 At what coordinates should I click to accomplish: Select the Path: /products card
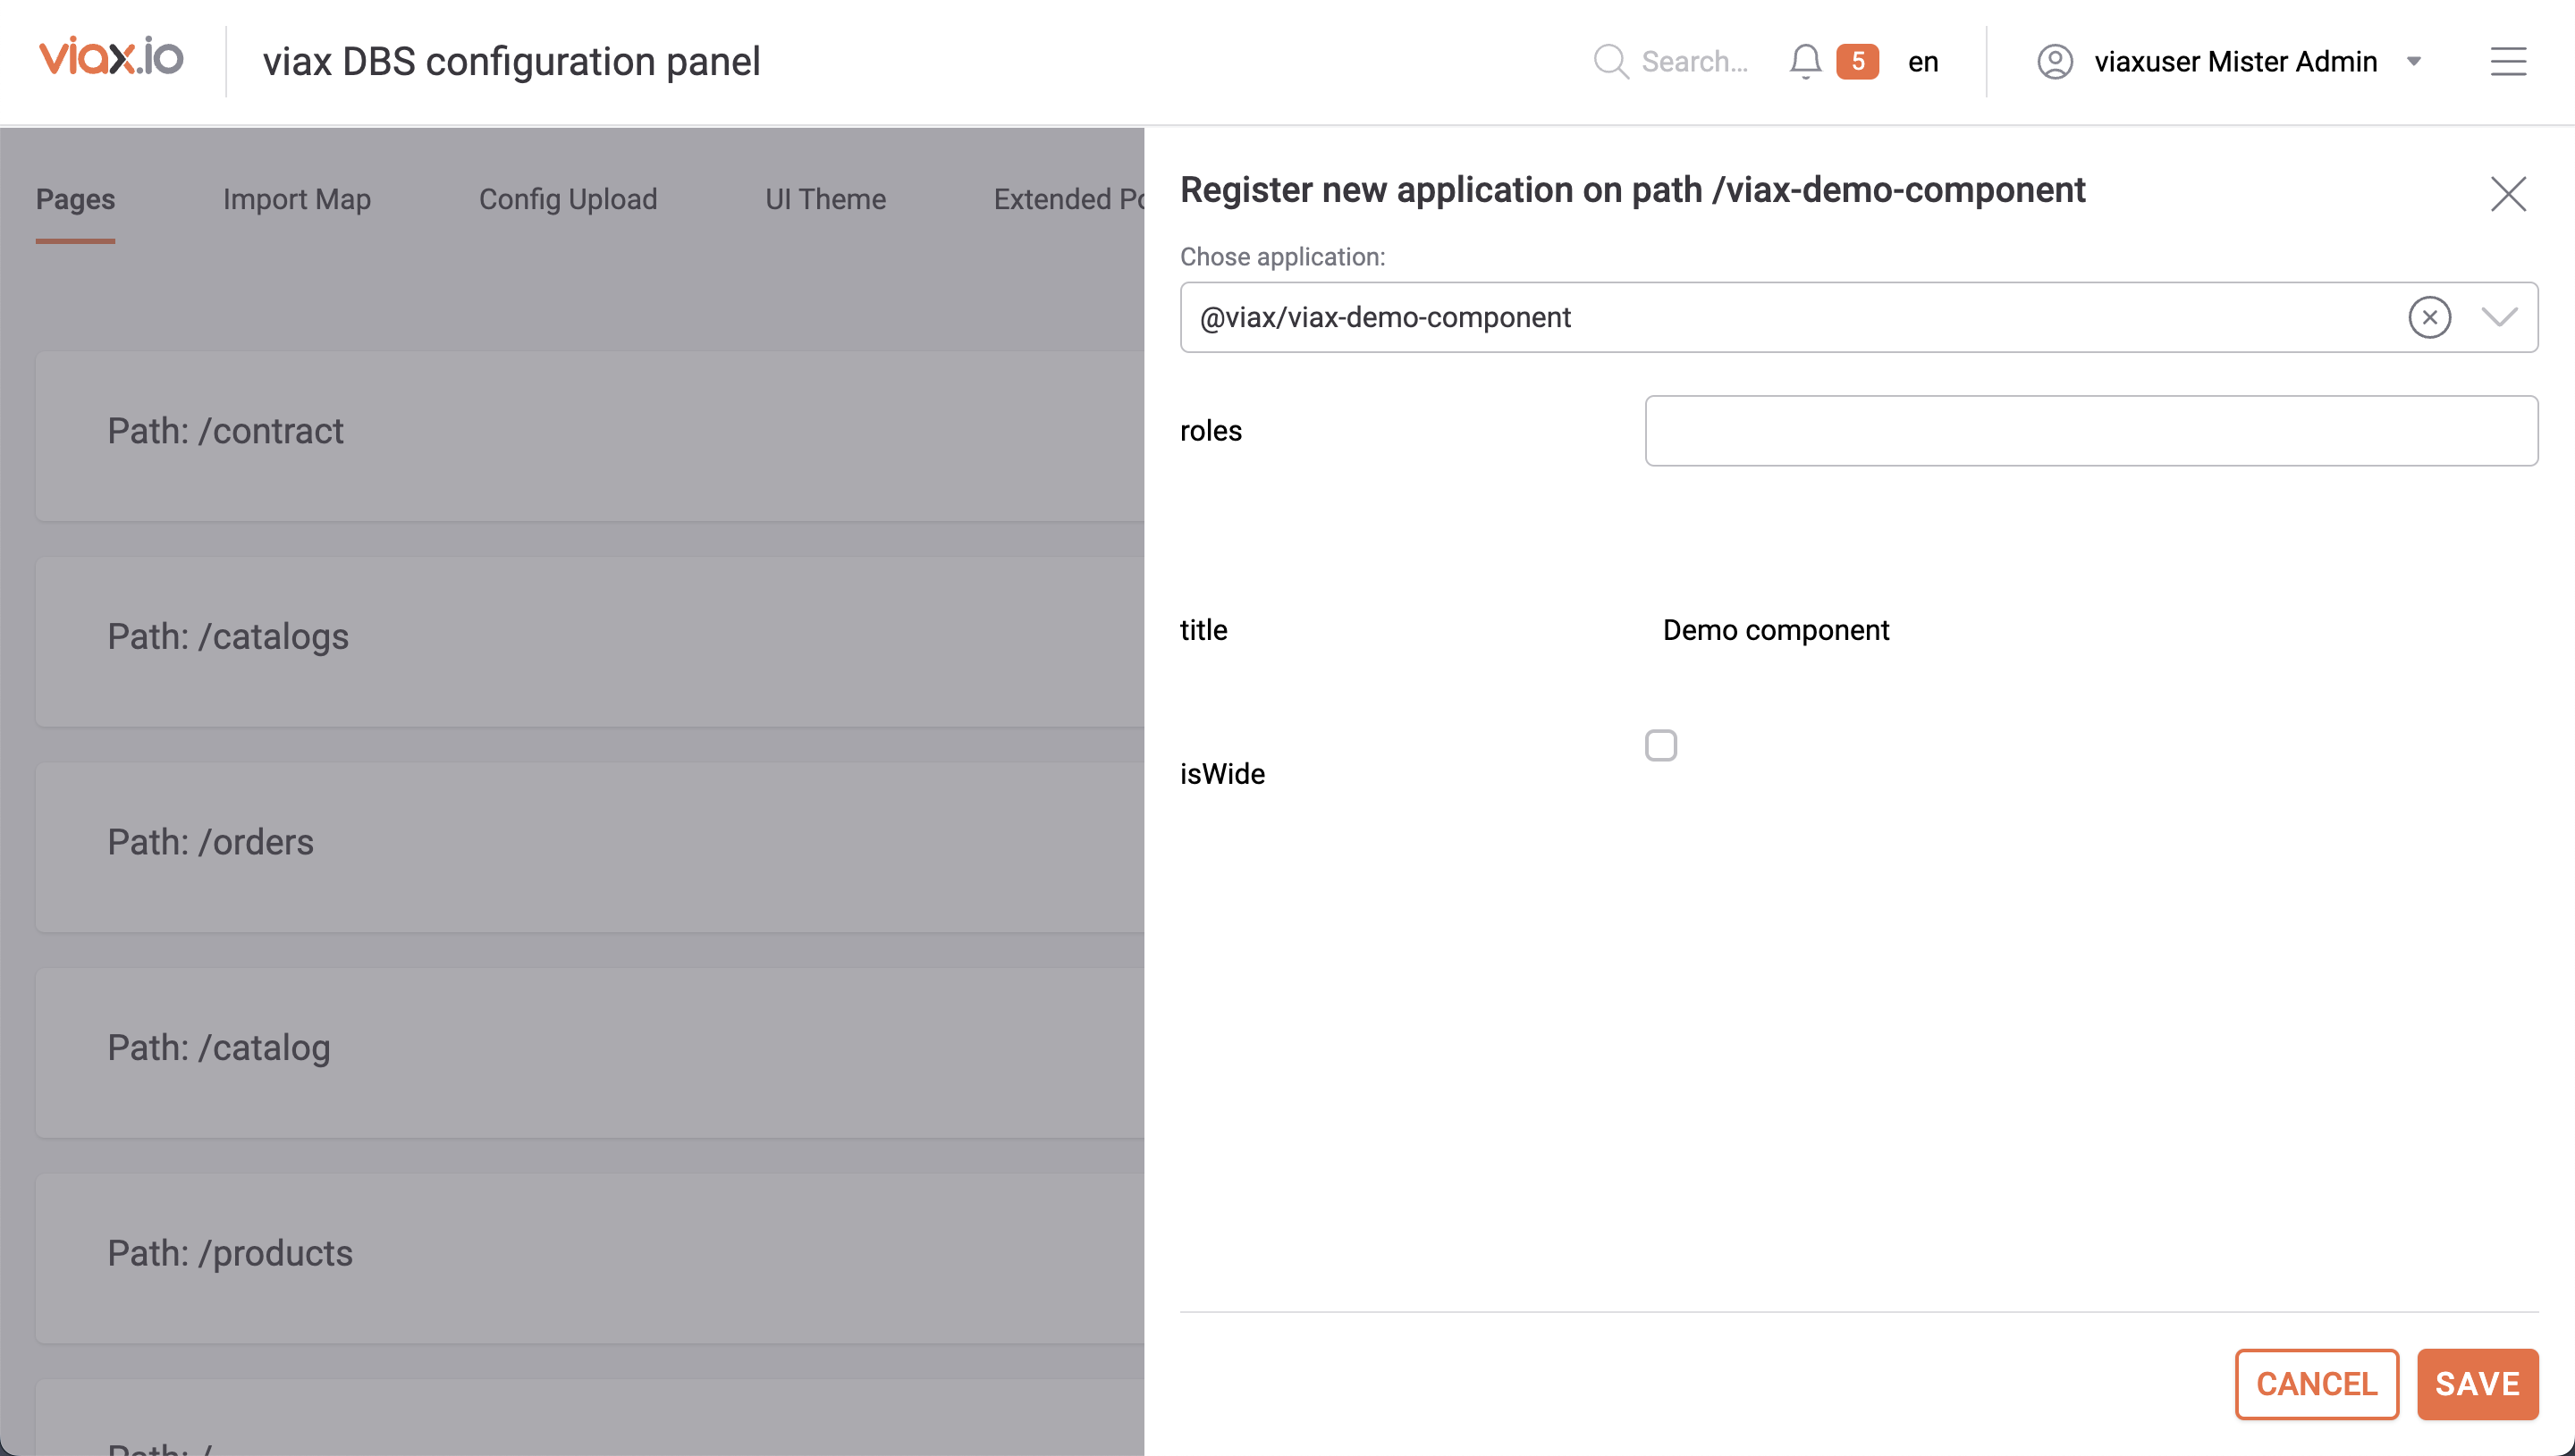tap(590, 1258)
